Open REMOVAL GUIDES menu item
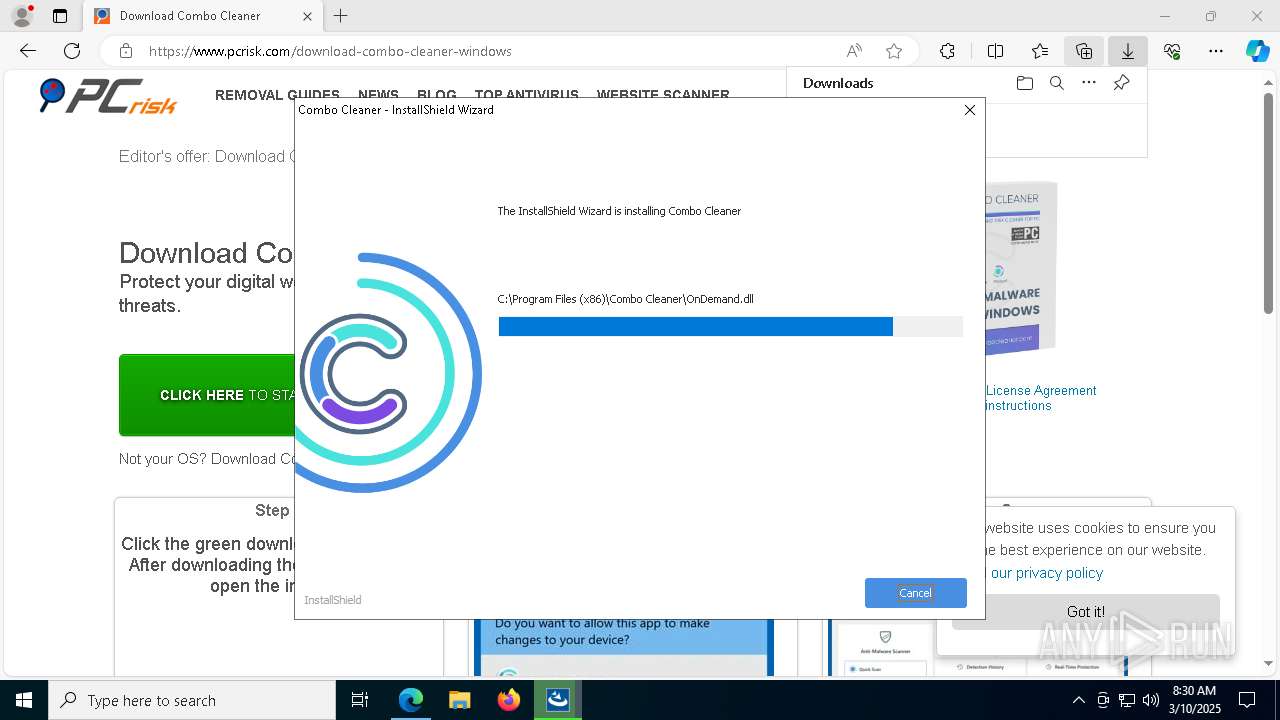The height and width of the screenshot is (720, 1280). pos(277,95)
